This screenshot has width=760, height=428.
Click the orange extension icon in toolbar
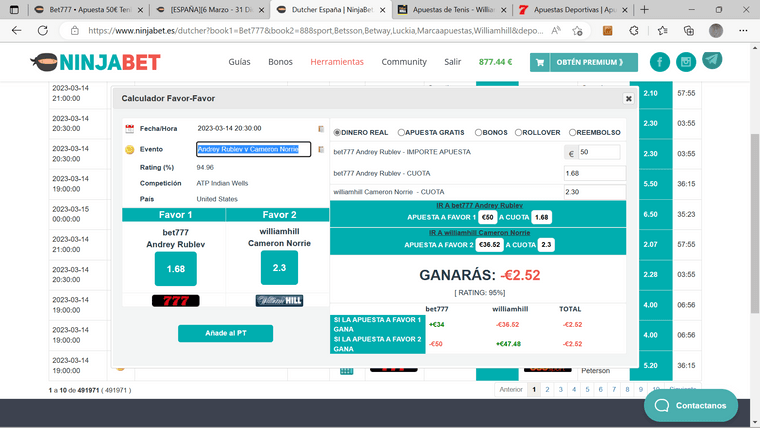[x=607, y=31]
